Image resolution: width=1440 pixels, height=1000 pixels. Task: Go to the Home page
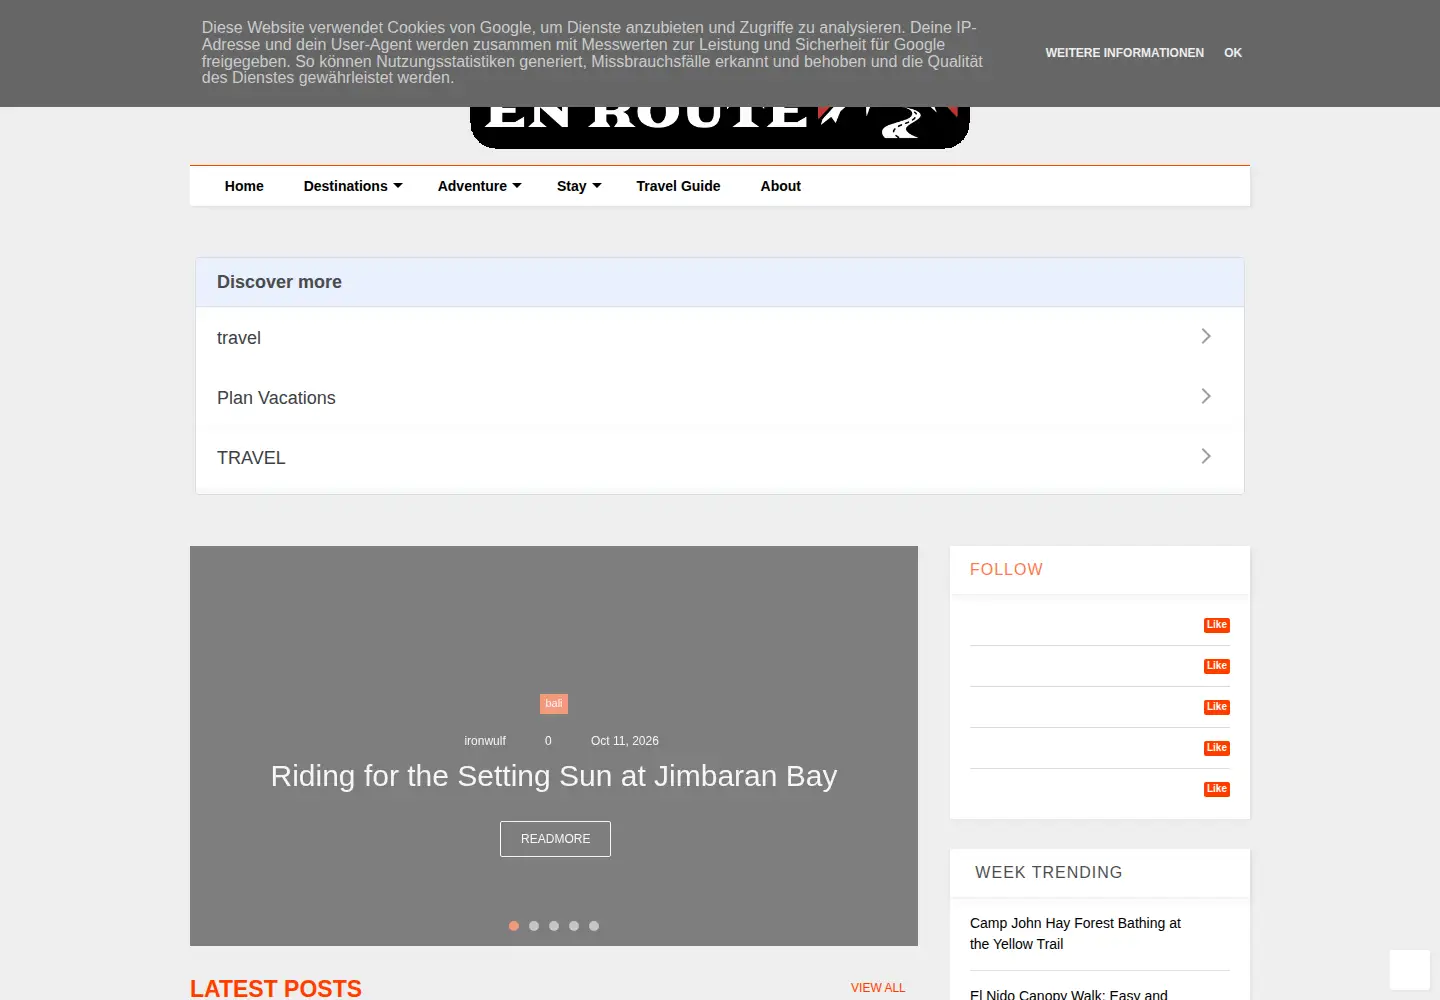point(244,186)
